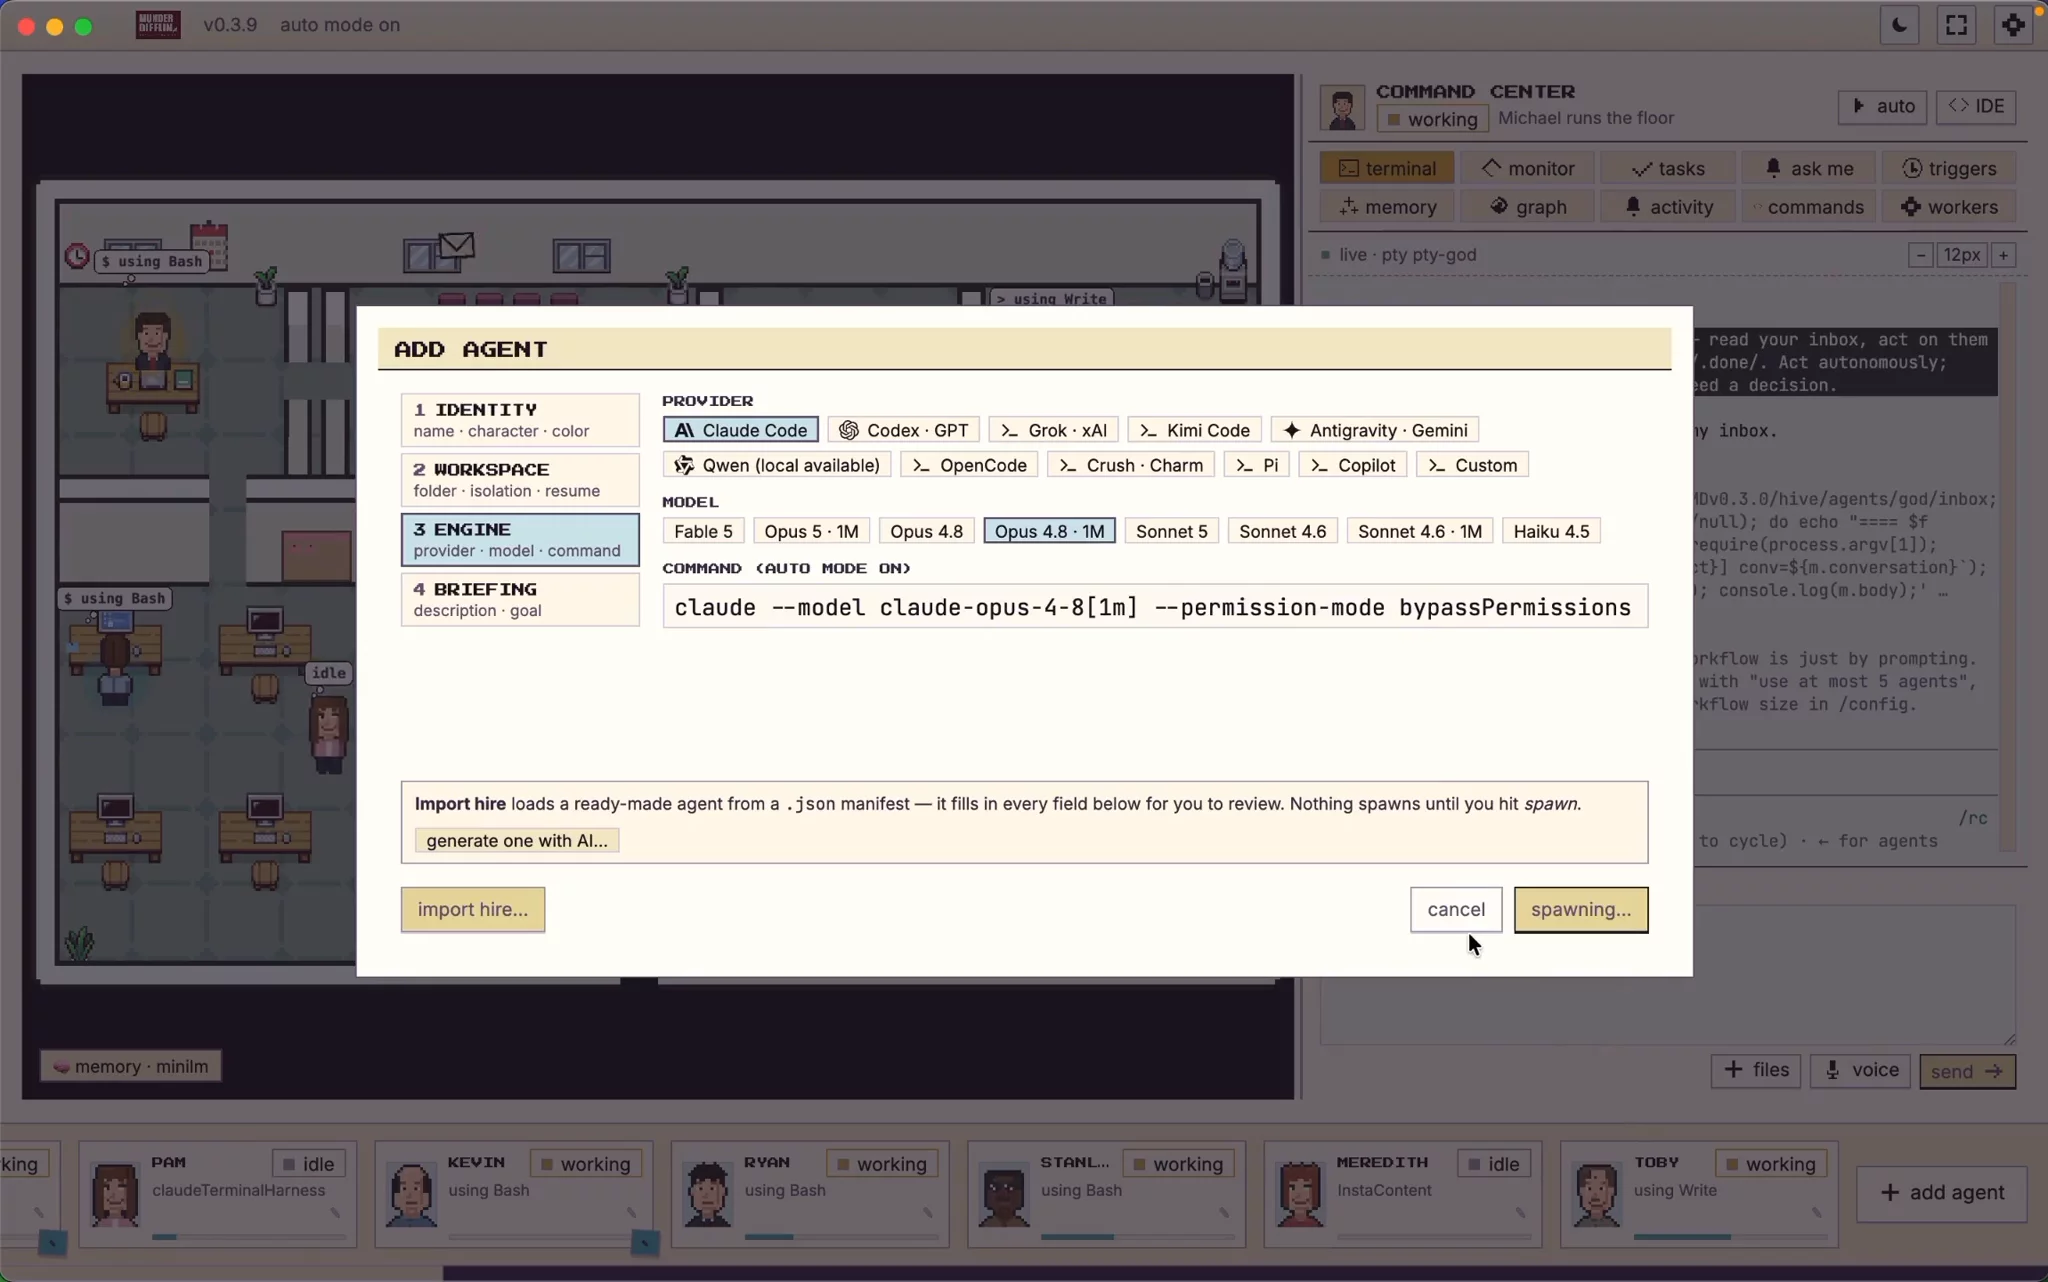This screenshot has width=2048, height=1282.
Task: Select Ryan's agent card
Action: (810, 1193)
